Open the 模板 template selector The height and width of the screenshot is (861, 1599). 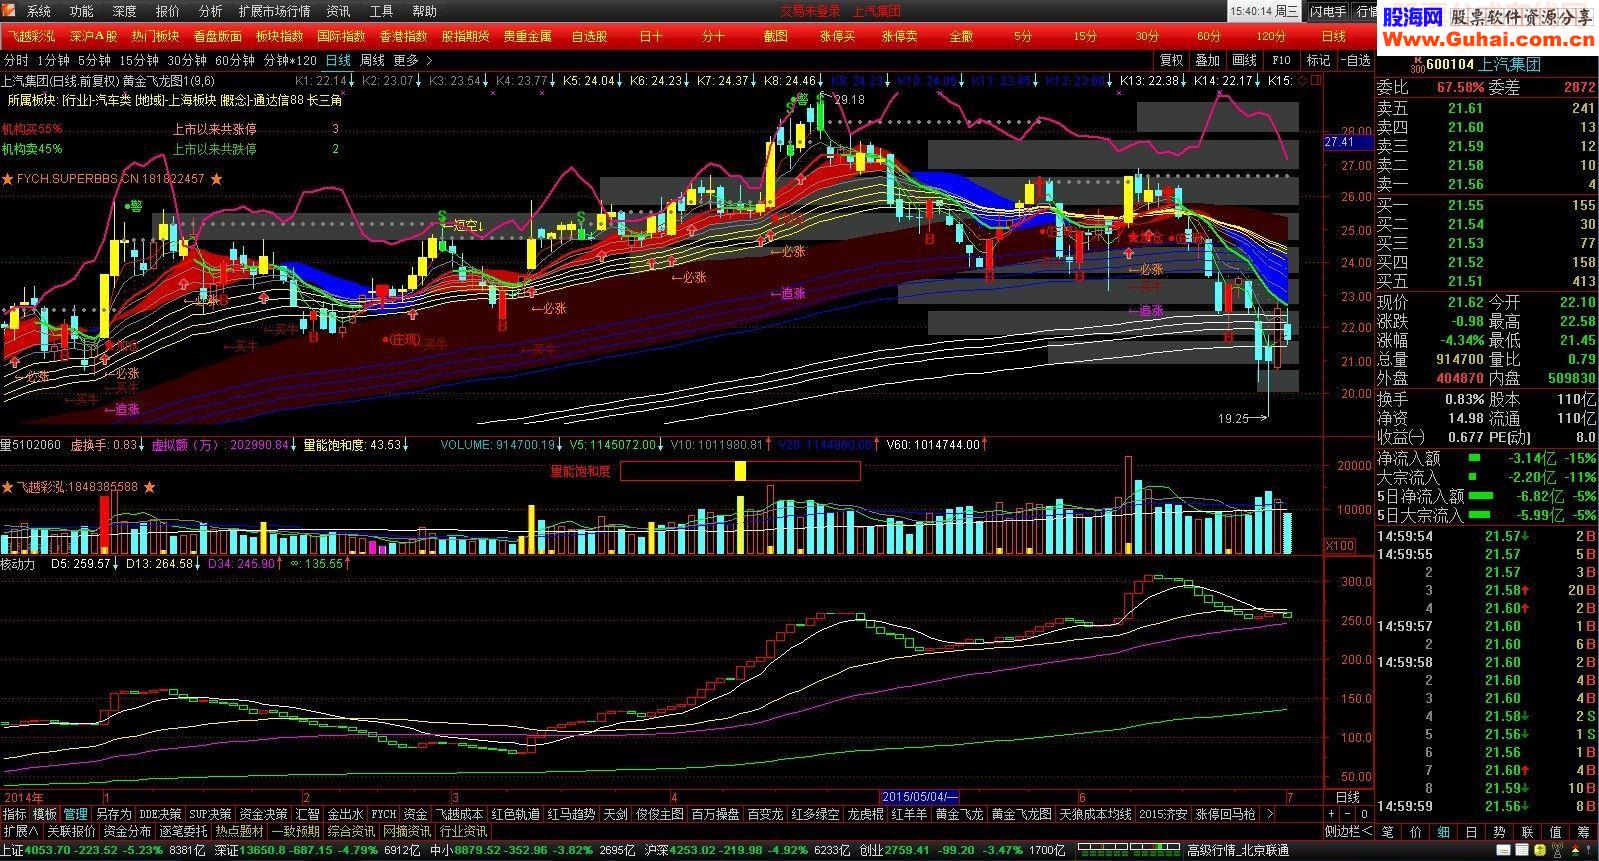click(x=45, y=814)
